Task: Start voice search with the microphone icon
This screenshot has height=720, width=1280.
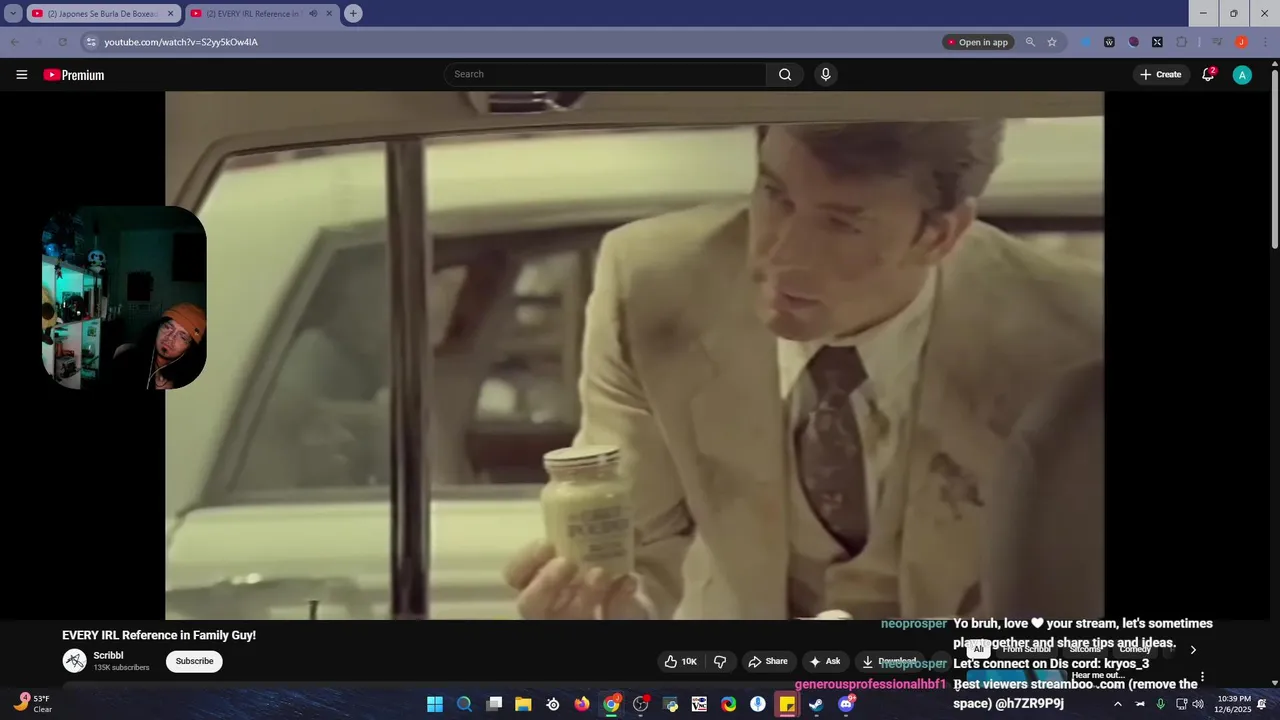Action: click(x=825, y=74)
